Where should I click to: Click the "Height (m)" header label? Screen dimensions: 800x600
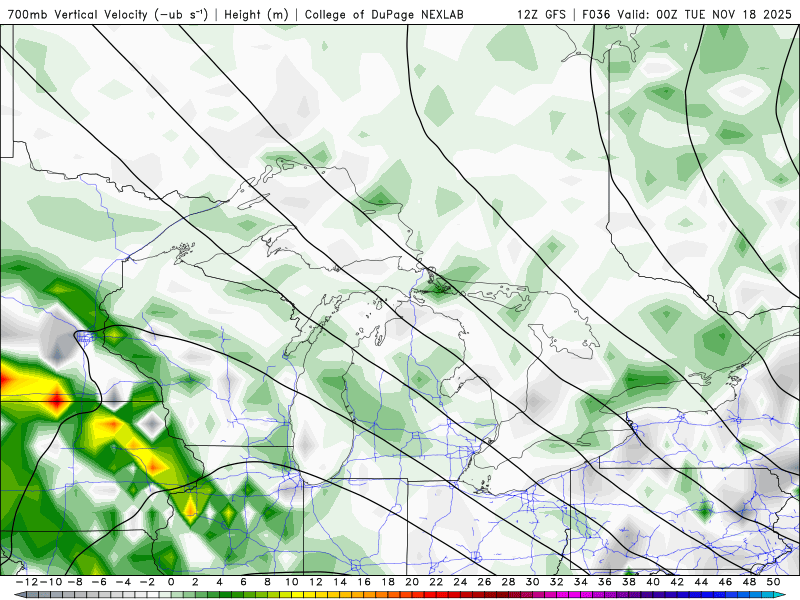pos(256,14)
